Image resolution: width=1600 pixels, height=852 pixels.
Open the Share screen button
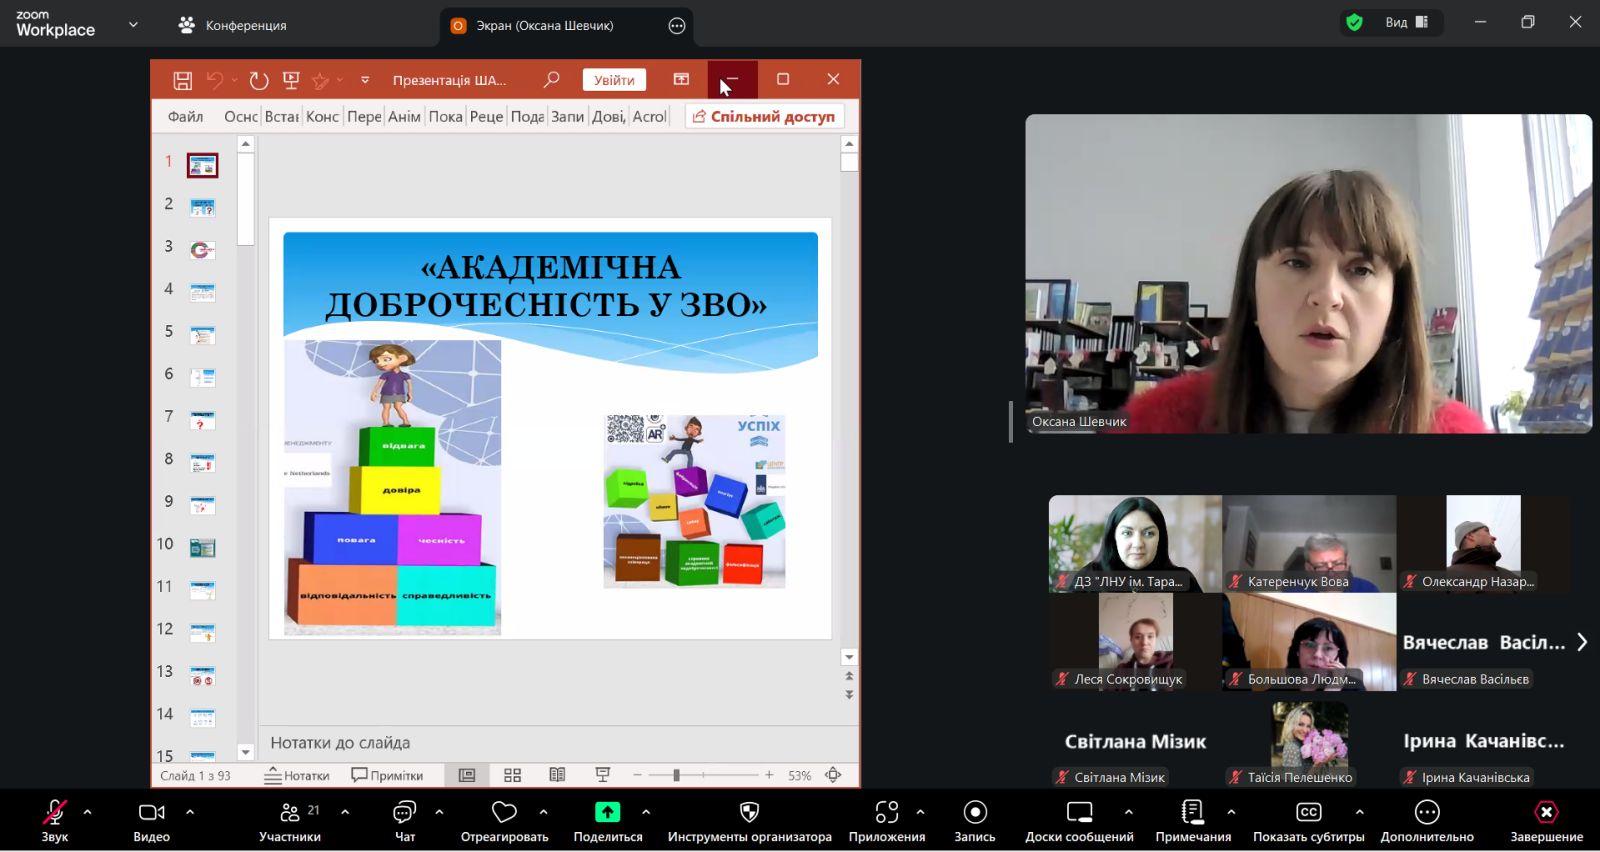(607, 820)
